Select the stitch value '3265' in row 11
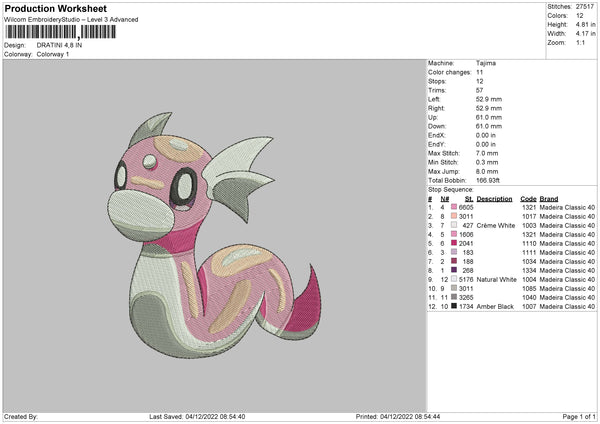This screenshot has height=424, width=600. (x=466, y=297)
